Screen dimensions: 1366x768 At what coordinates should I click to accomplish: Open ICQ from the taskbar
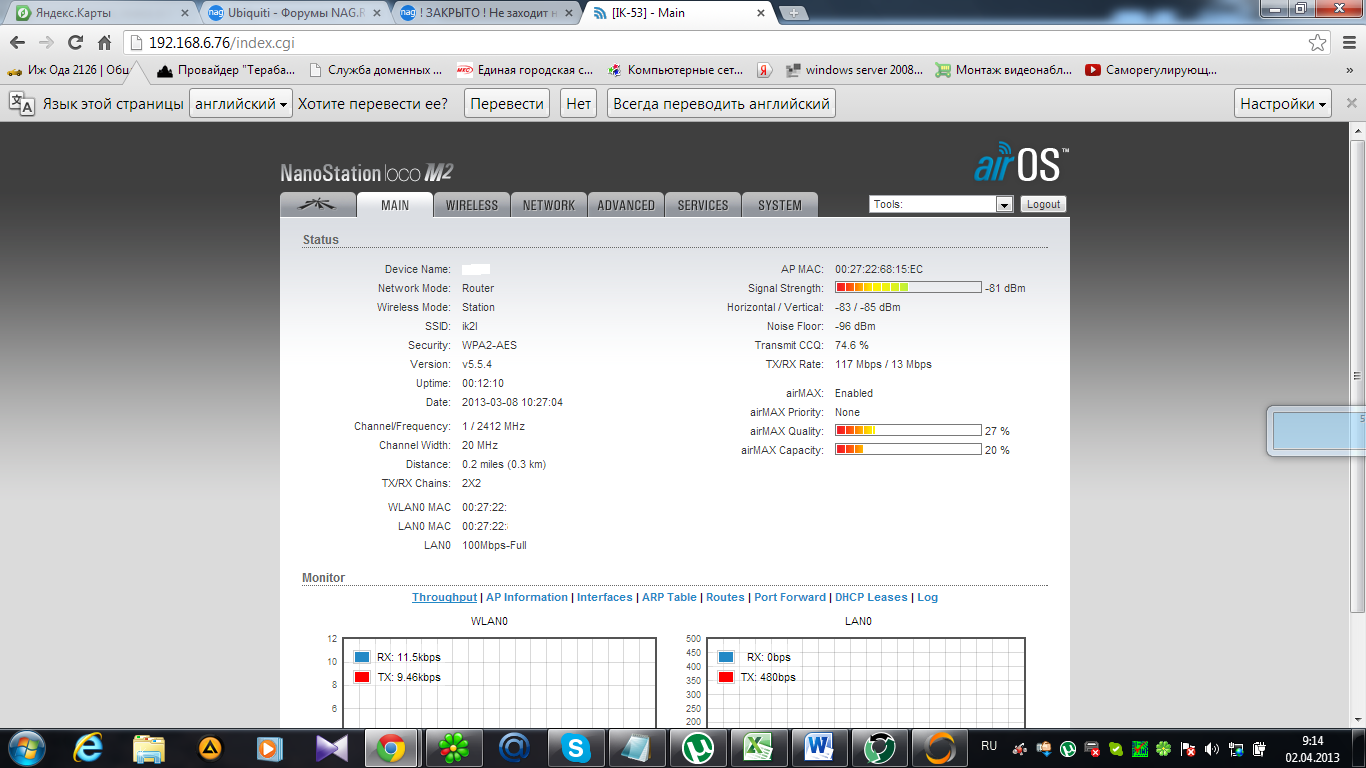pyautogui.click(x=455, y=747)
